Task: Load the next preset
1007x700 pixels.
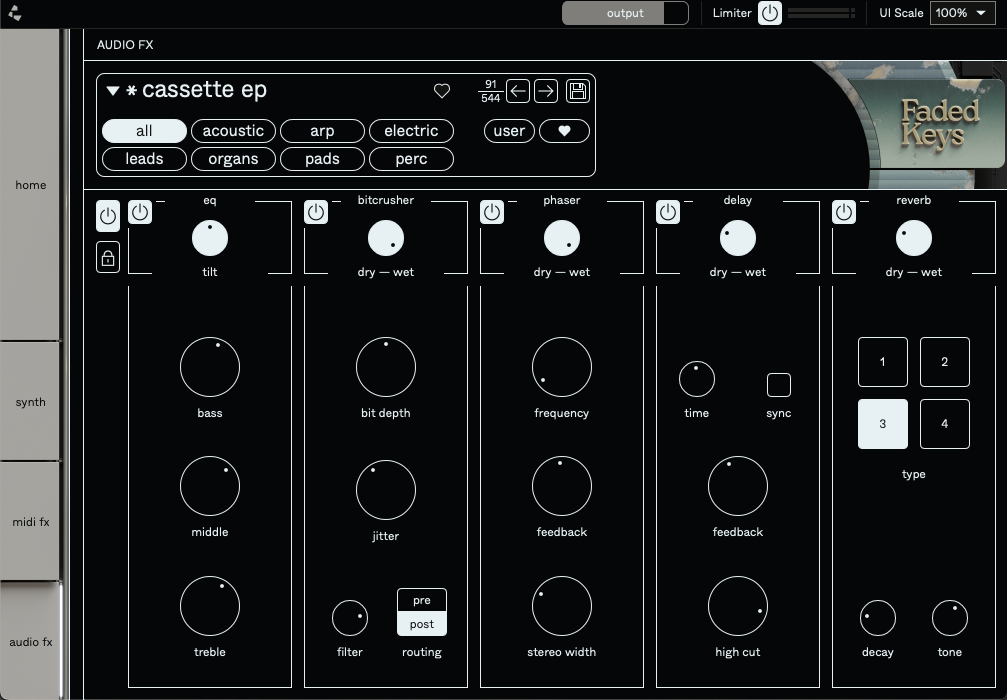Action: pyautogui.click(x=546, y=91)
